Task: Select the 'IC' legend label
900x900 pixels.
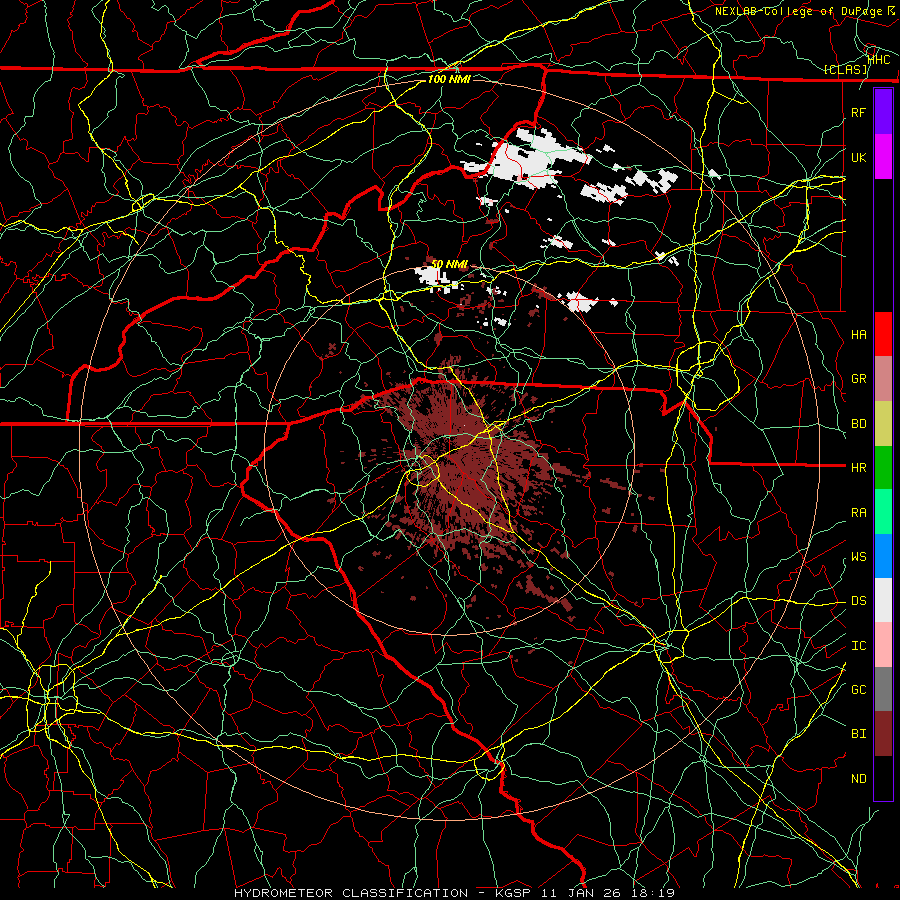Action: (x=858, y=645)
